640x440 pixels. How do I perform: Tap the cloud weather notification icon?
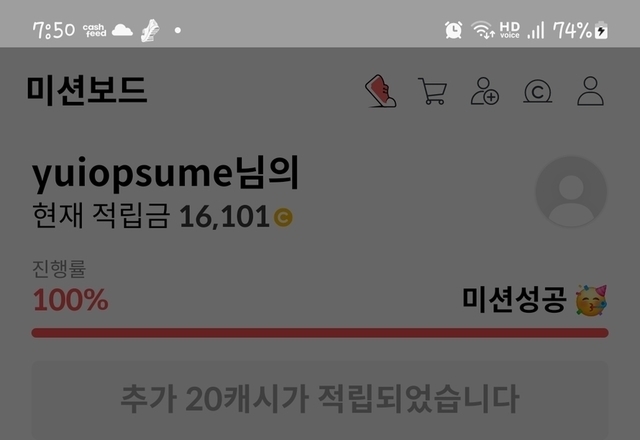click(122, 30)
